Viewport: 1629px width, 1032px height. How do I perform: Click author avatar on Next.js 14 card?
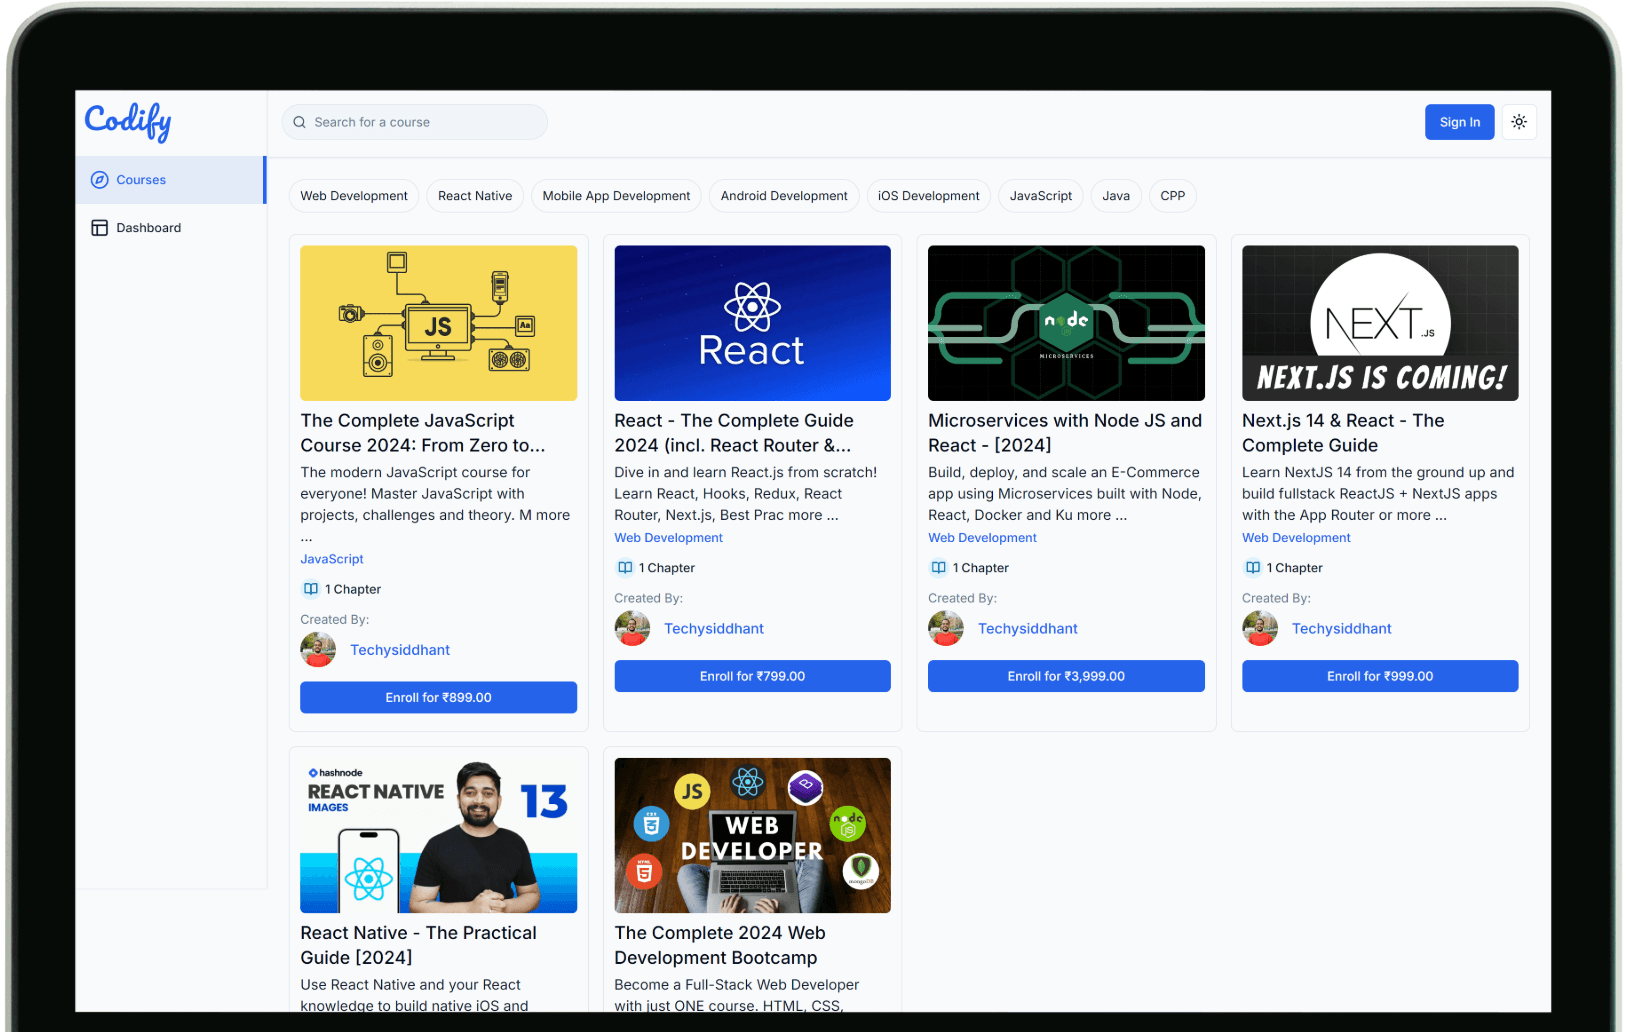coord(1260,629)
